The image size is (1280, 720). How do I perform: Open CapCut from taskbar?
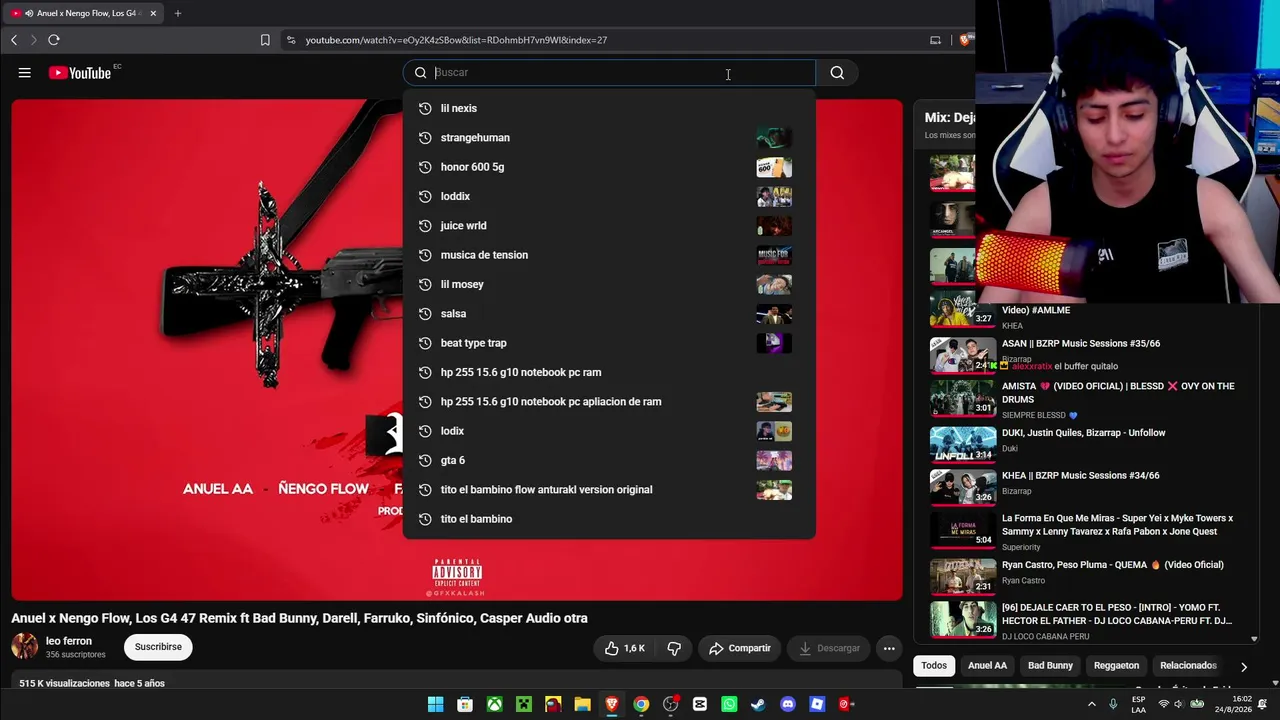(x=700, y=704)
